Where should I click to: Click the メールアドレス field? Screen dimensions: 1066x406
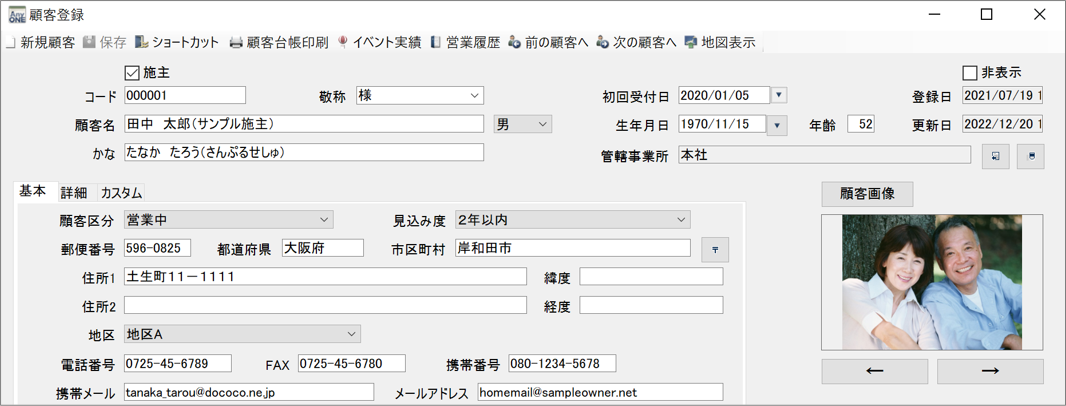(x=600, y=392)
